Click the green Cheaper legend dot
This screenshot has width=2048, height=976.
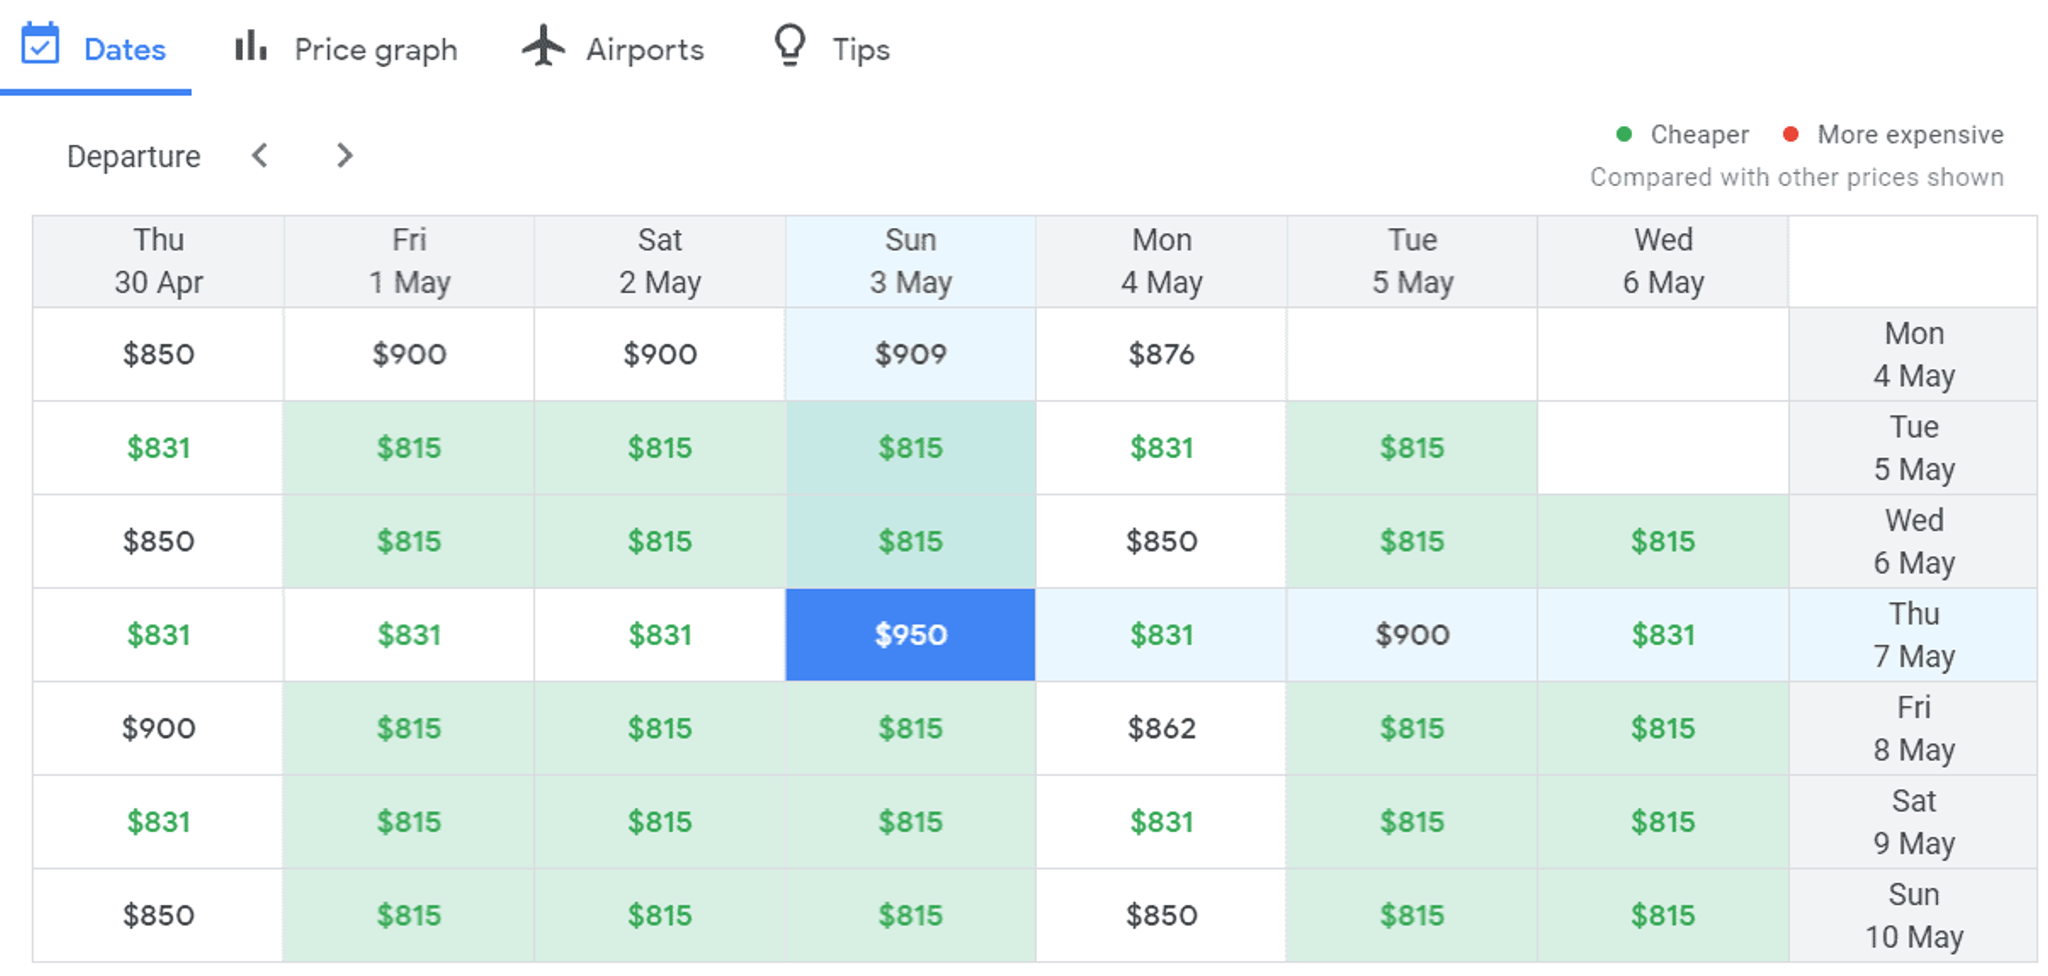(x=1624, y=133)
